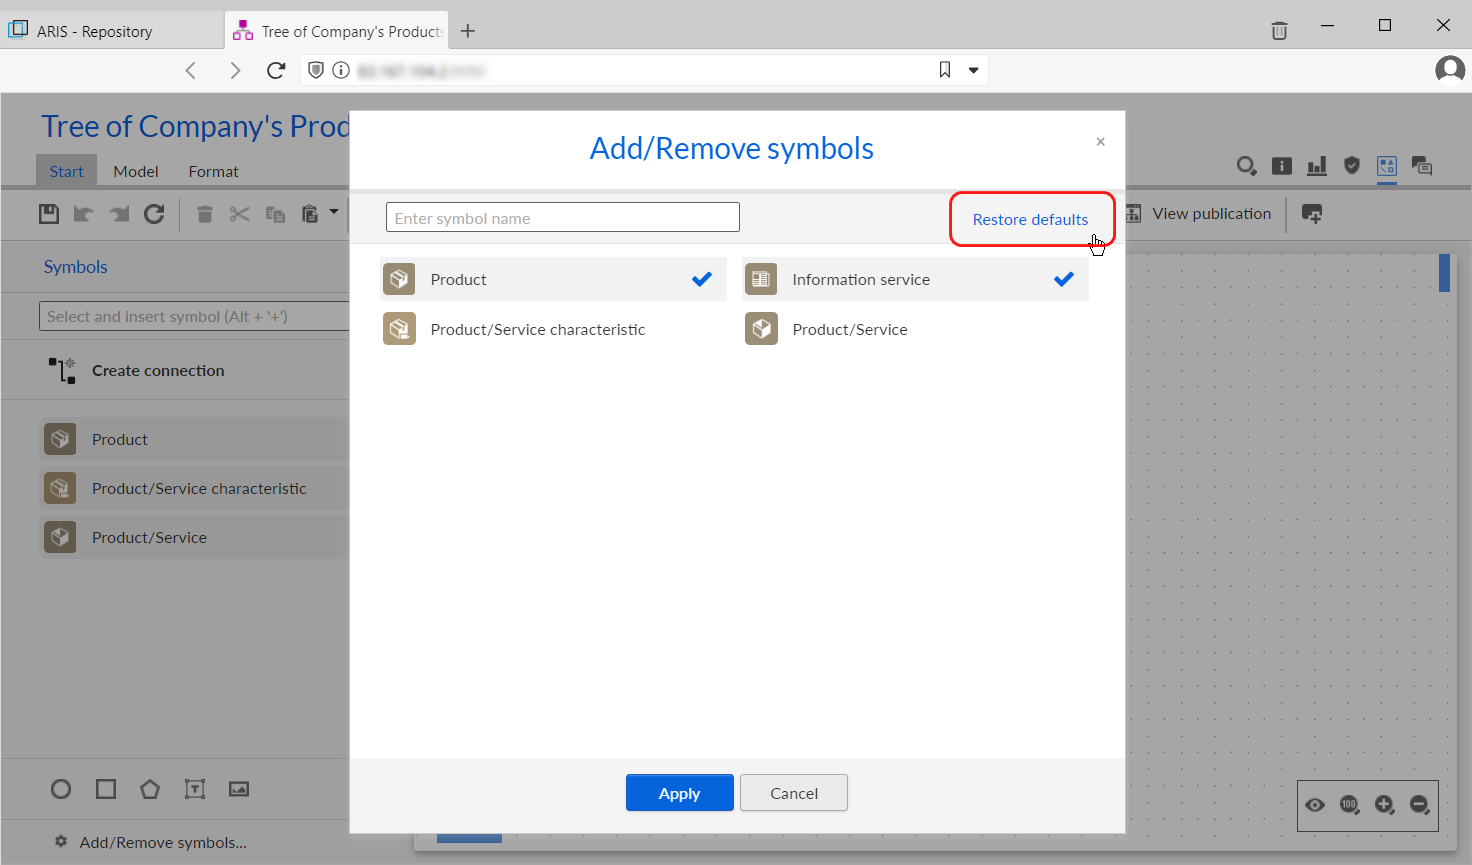This screenshot has width=1472, height=865.
Task: Open the Find/search icon at top right
Action: [1246, 167]
